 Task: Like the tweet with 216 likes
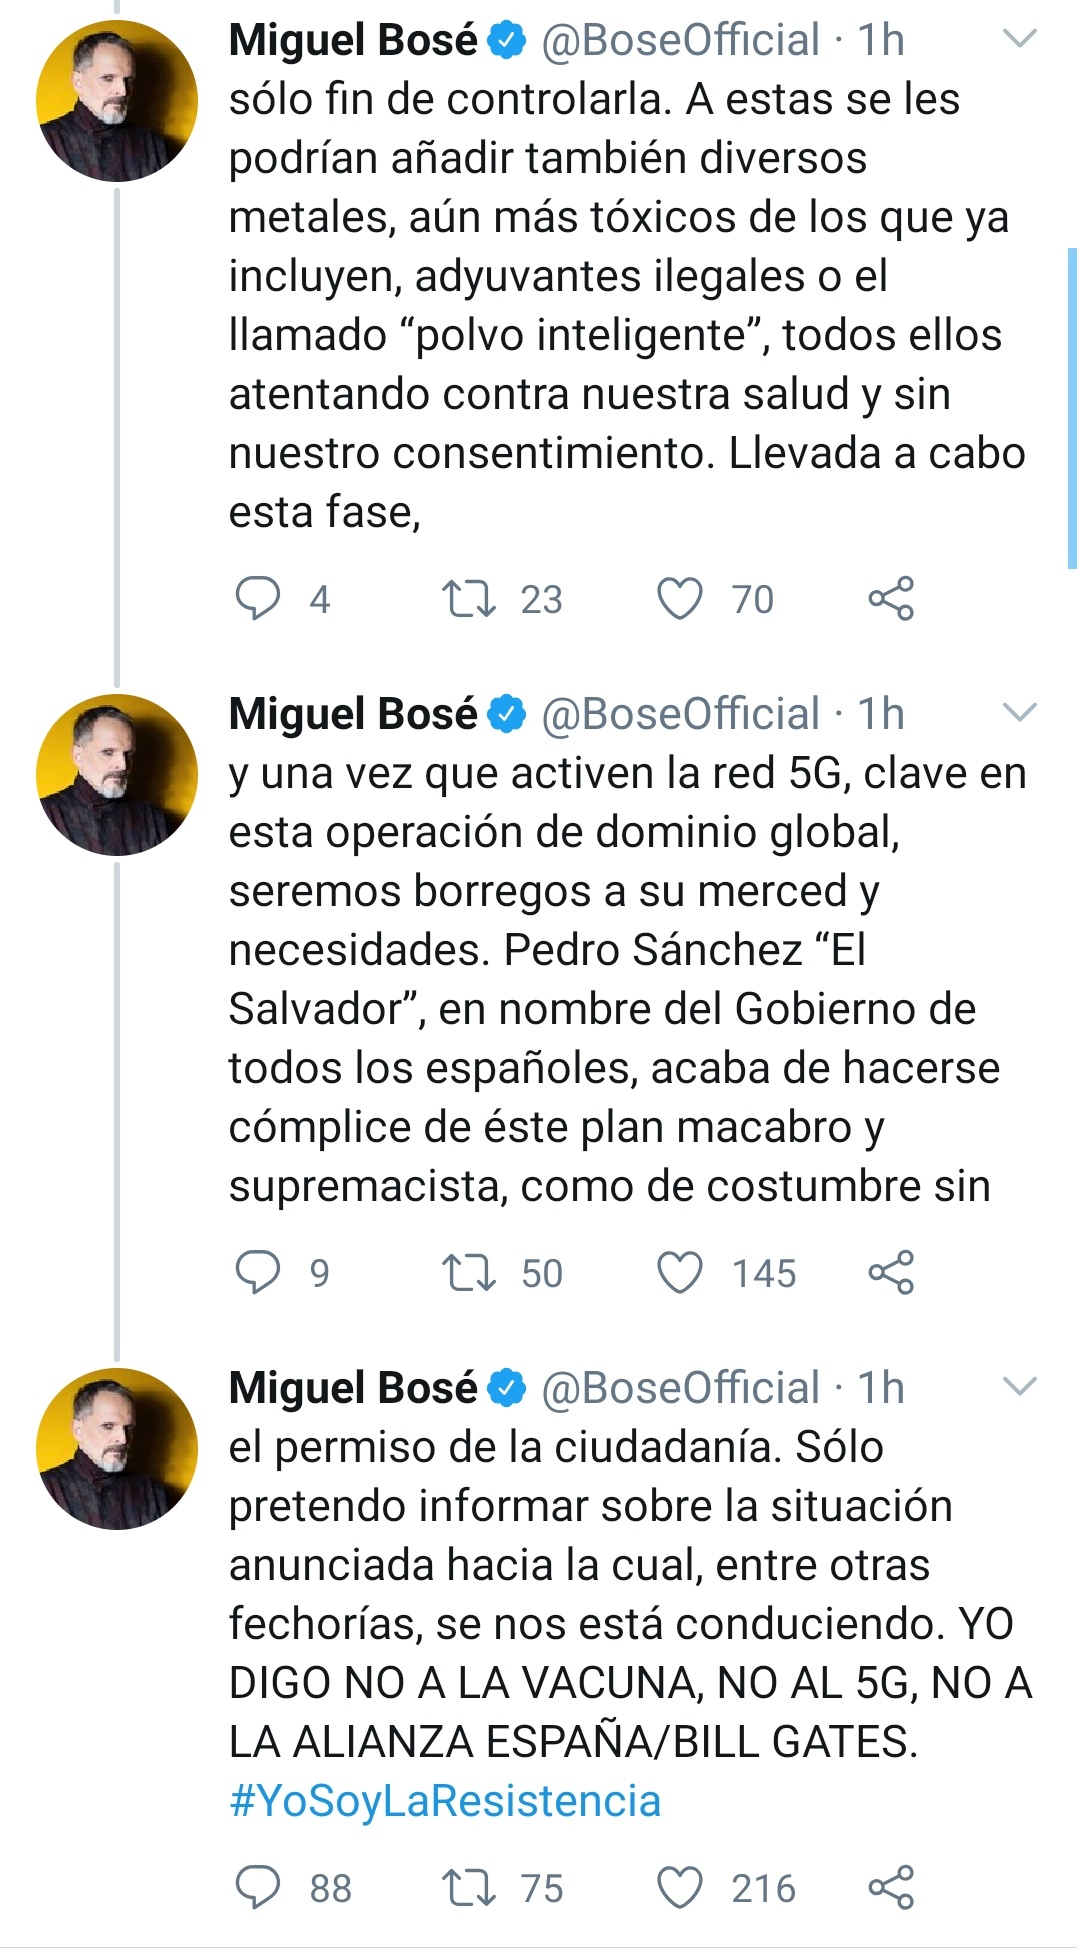680,1888
